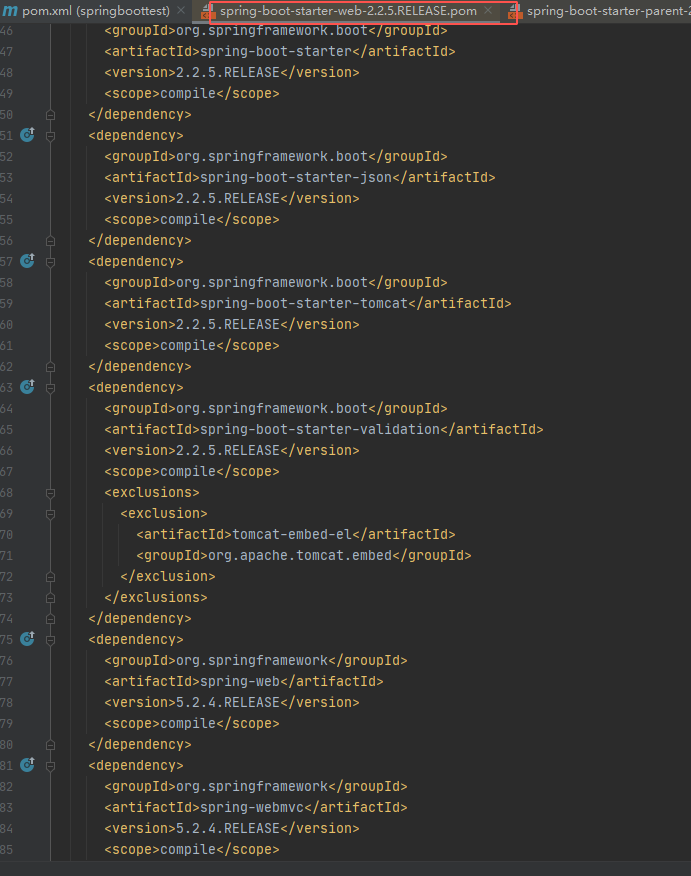Close pom.xml (springboottest) tab
The image size is (691, 876).
(180, 11)
